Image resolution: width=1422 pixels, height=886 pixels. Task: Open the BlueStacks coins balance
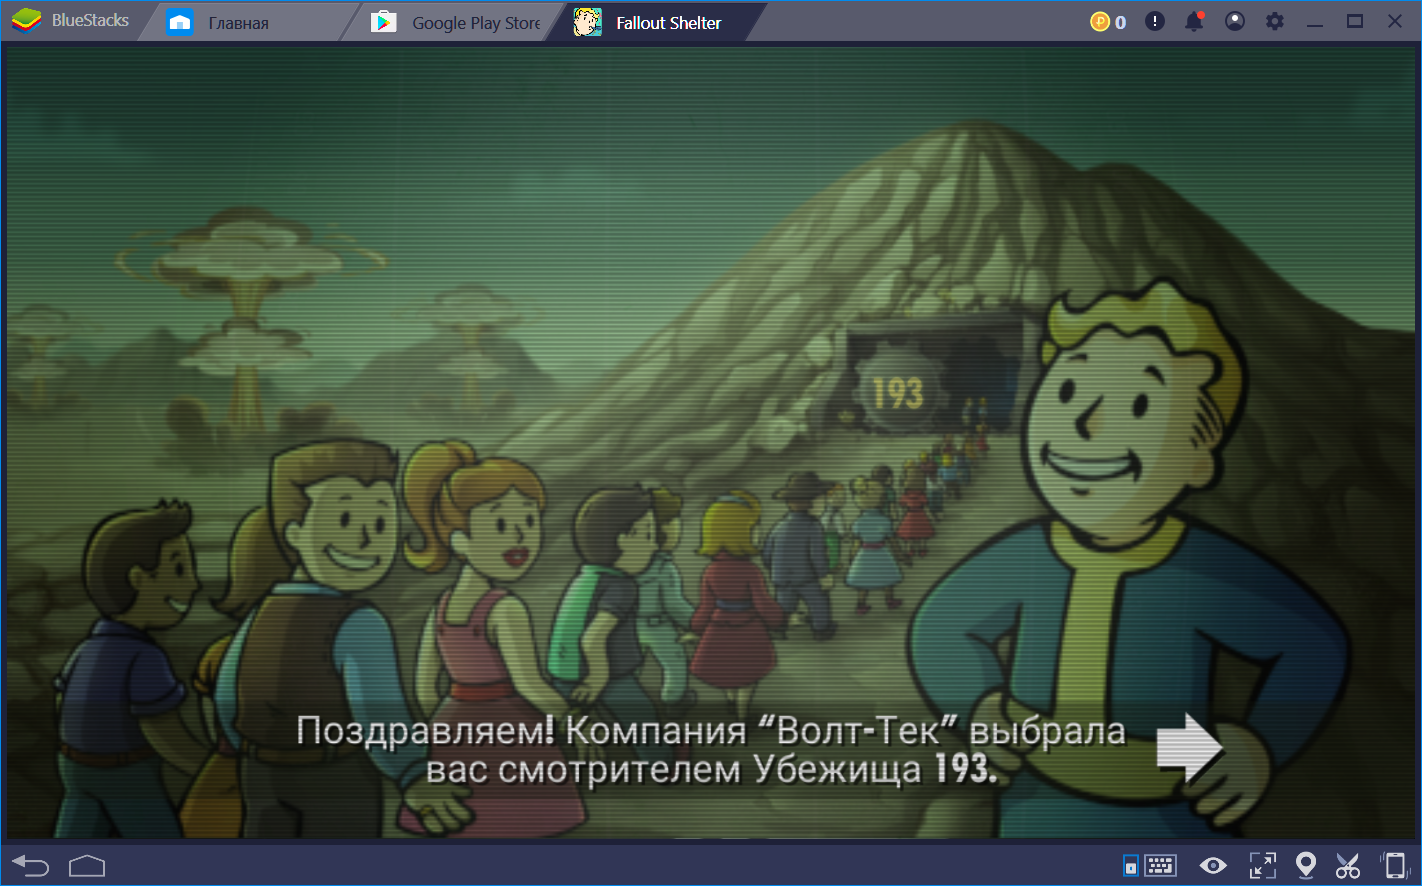click(1108, 21)
